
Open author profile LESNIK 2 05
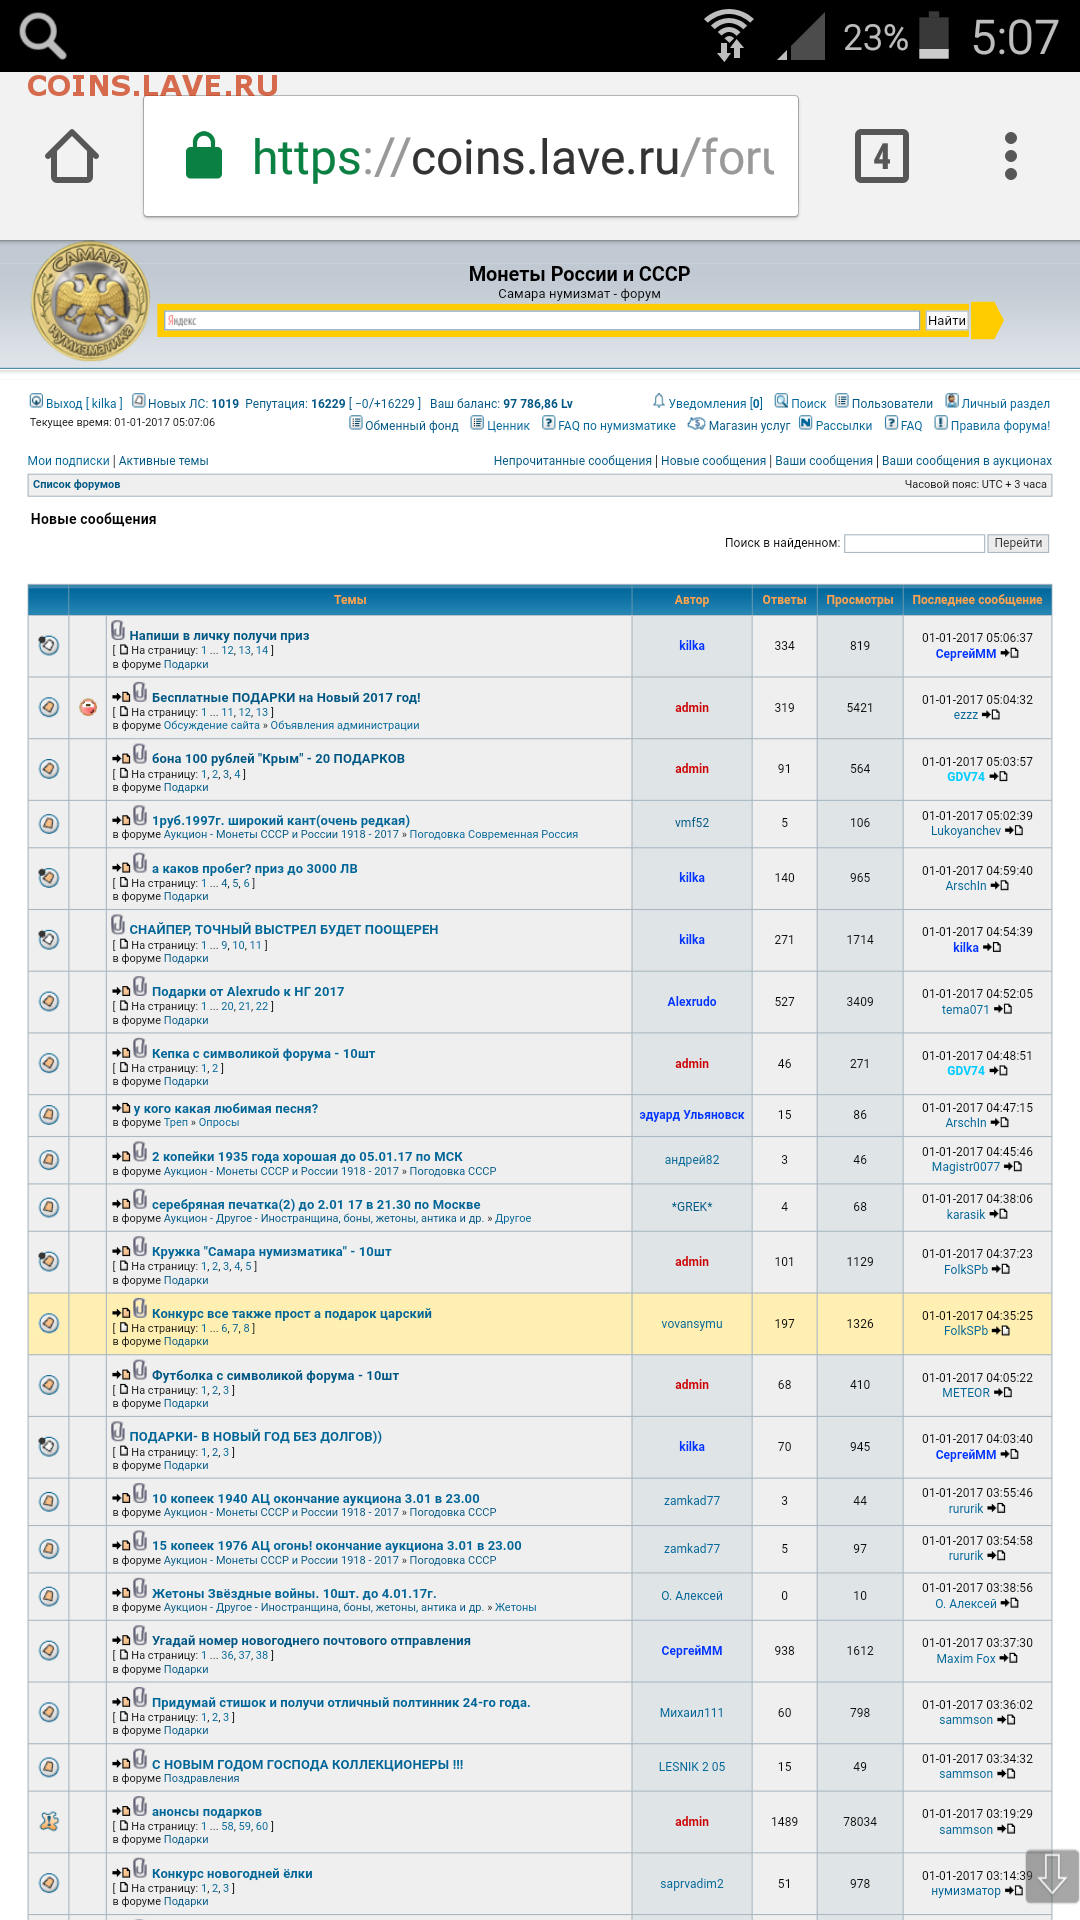692,1767
